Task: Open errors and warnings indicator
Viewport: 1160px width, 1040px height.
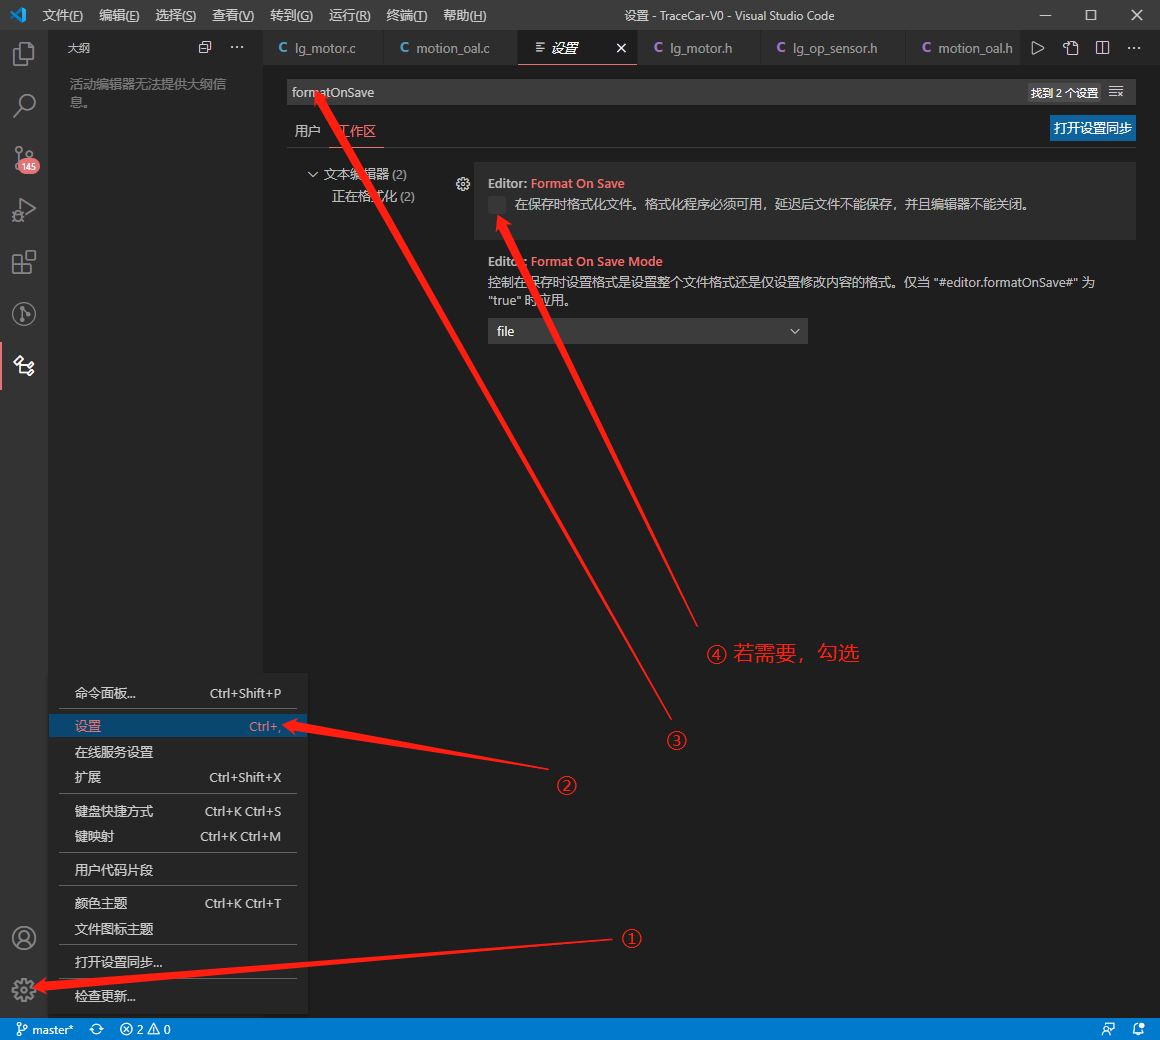Action: pyautogui.click(x=145, y=1030)
